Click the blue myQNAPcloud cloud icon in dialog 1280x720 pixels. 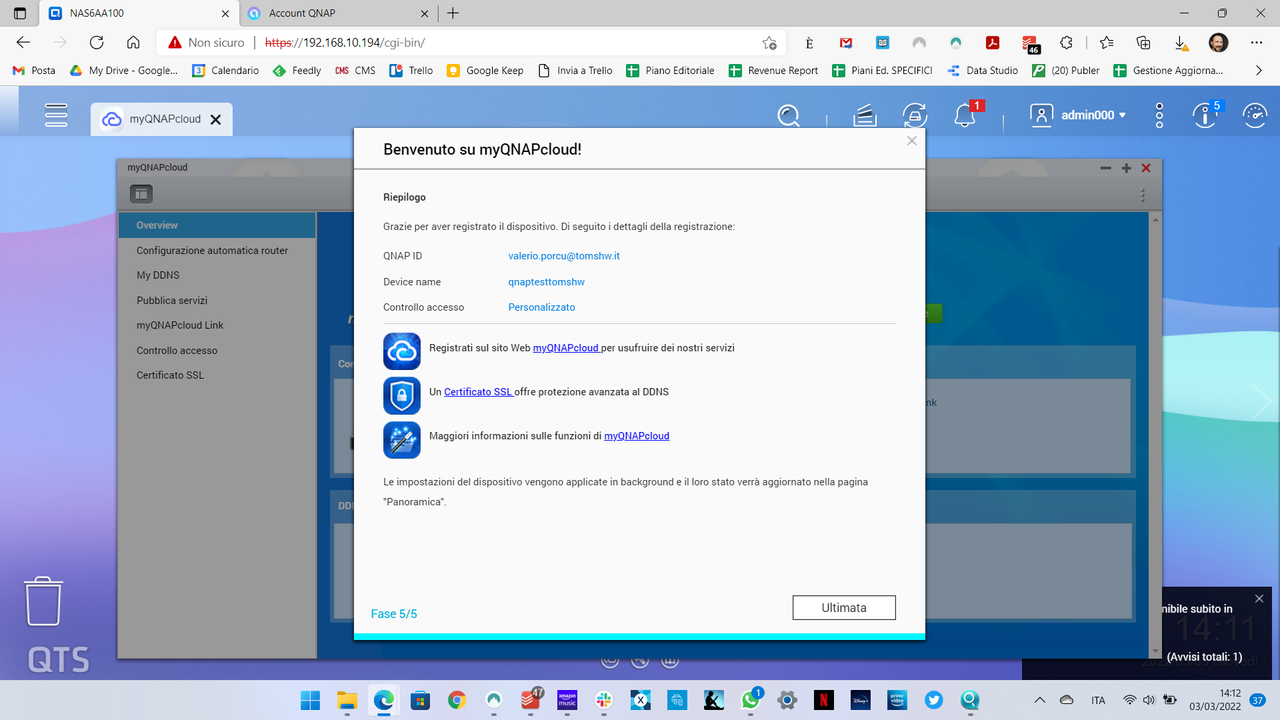402,351
